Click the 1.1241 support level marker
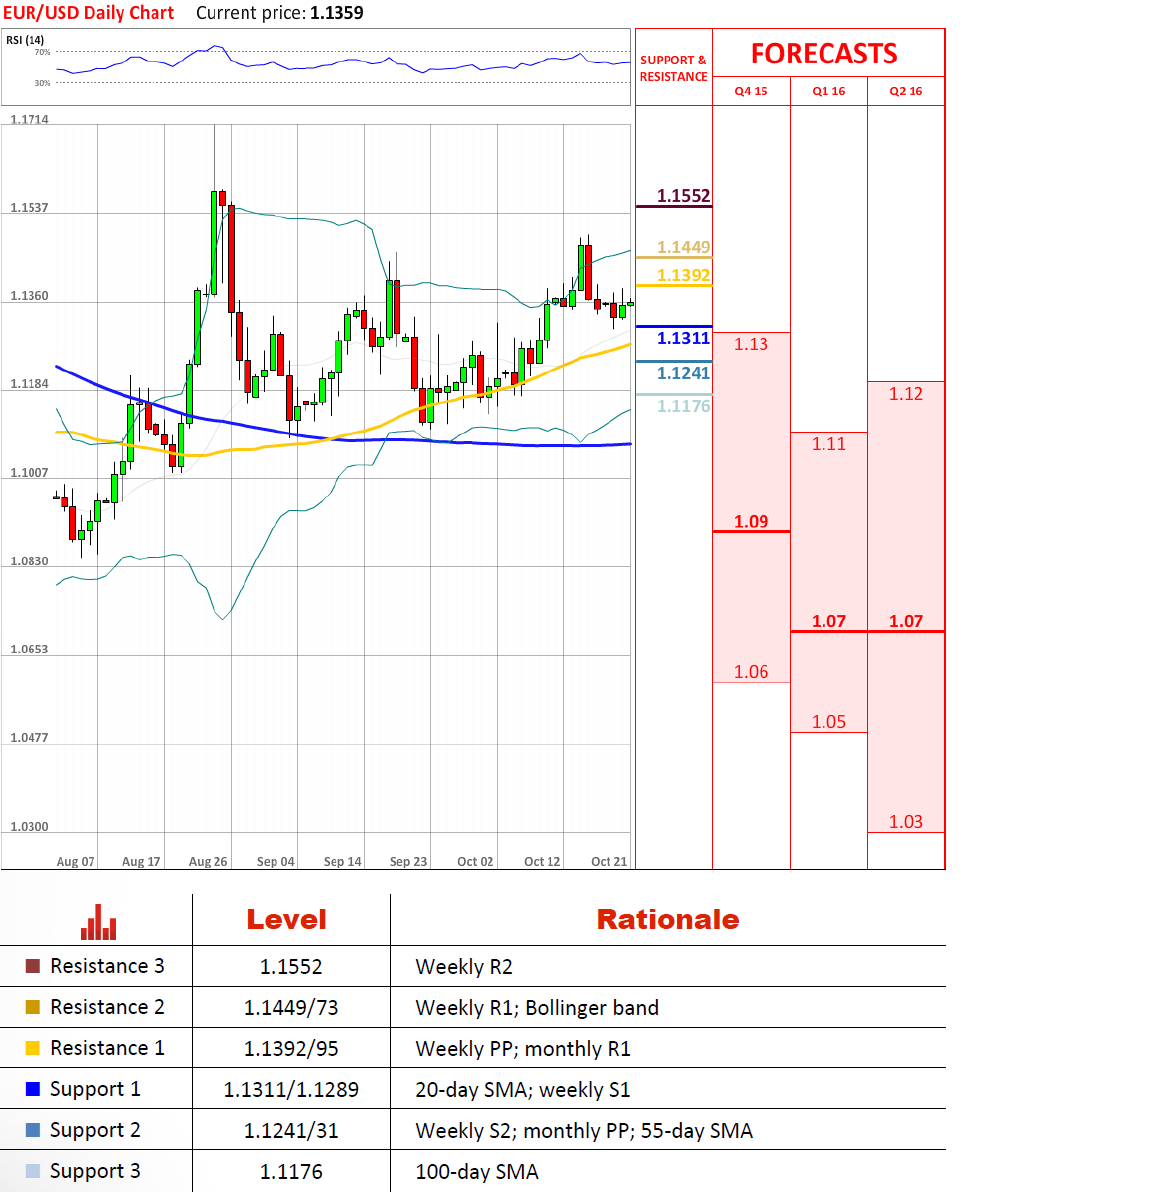 pos(683,373)
